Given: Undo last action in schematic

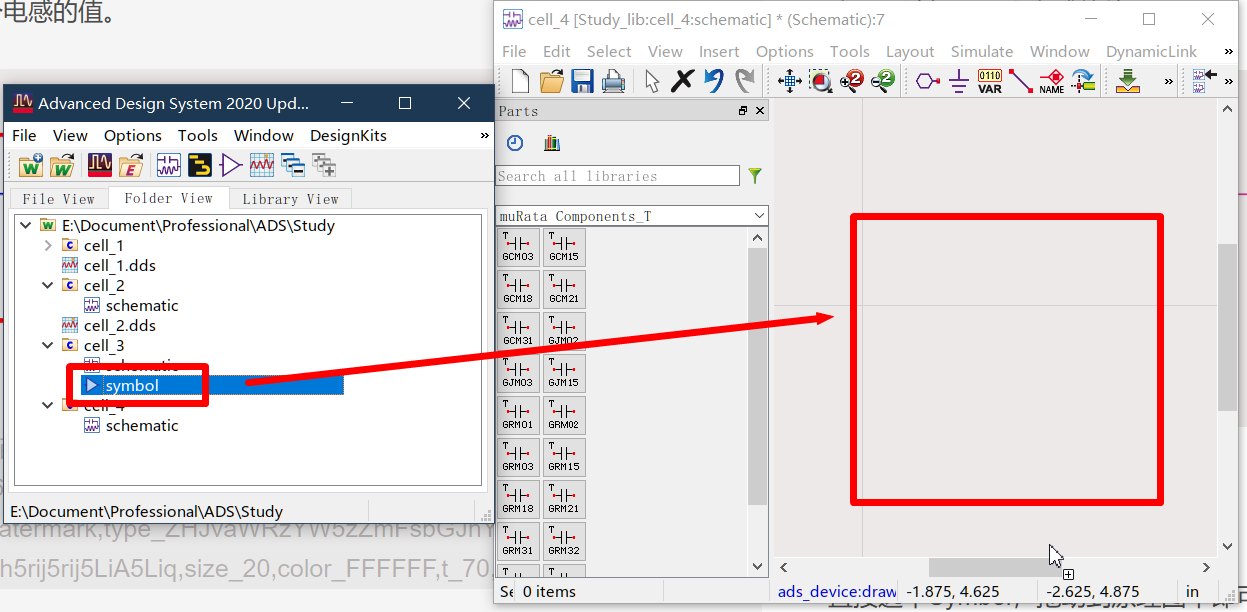Looking at the screenshot, I should (714, 81).
